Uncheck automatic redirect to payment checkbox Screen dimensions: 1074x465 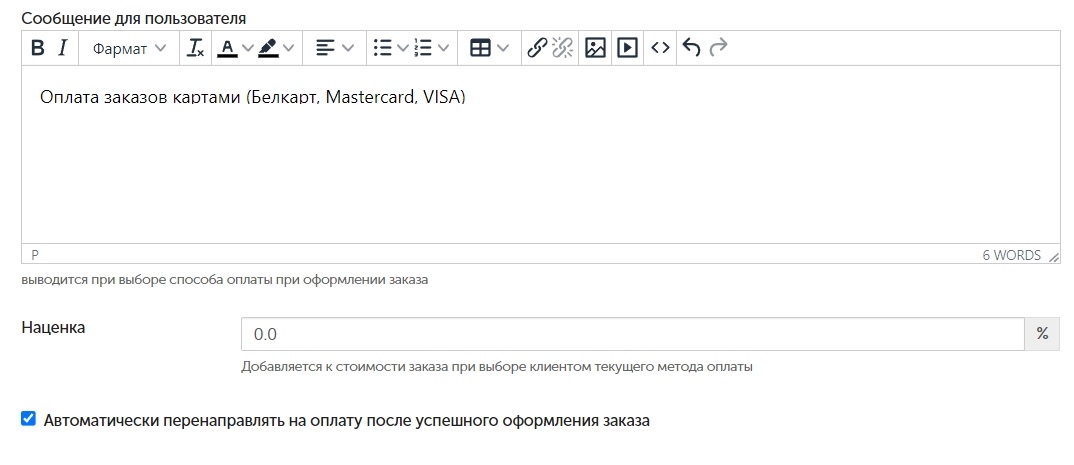coord(28,418)
